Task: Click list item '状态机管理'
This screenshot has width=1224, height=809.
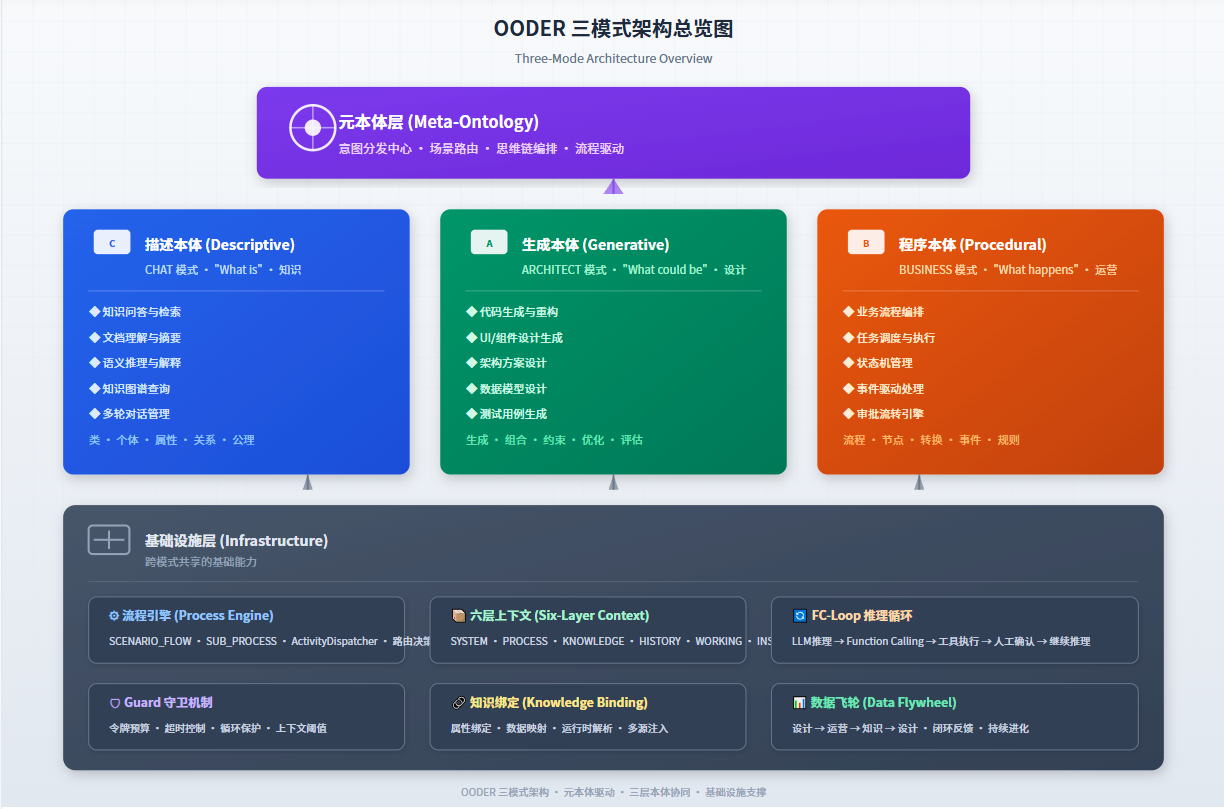Action: [x=877, y=363]
